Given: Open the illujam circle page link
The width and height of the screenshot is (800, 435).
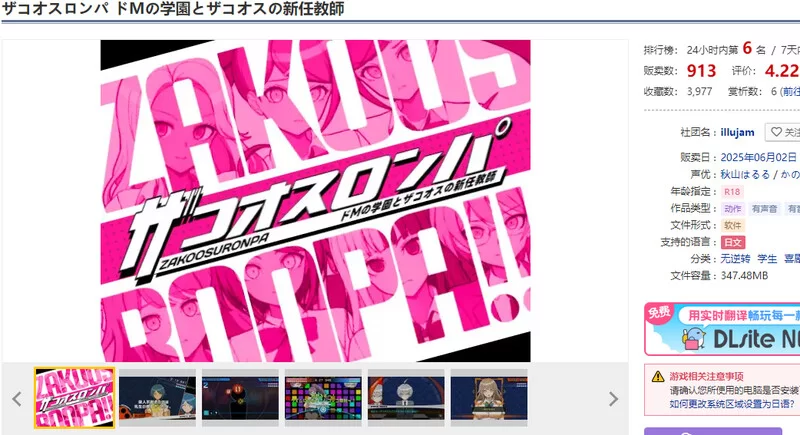Looking at the screenshot, I should pyautogui.click(x=737, y=133).
